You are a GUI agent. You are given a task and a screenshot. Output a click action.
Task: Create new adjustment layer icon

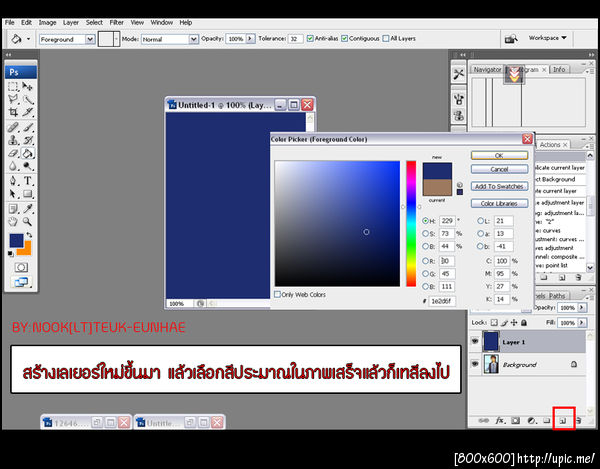tap(532, 420)
